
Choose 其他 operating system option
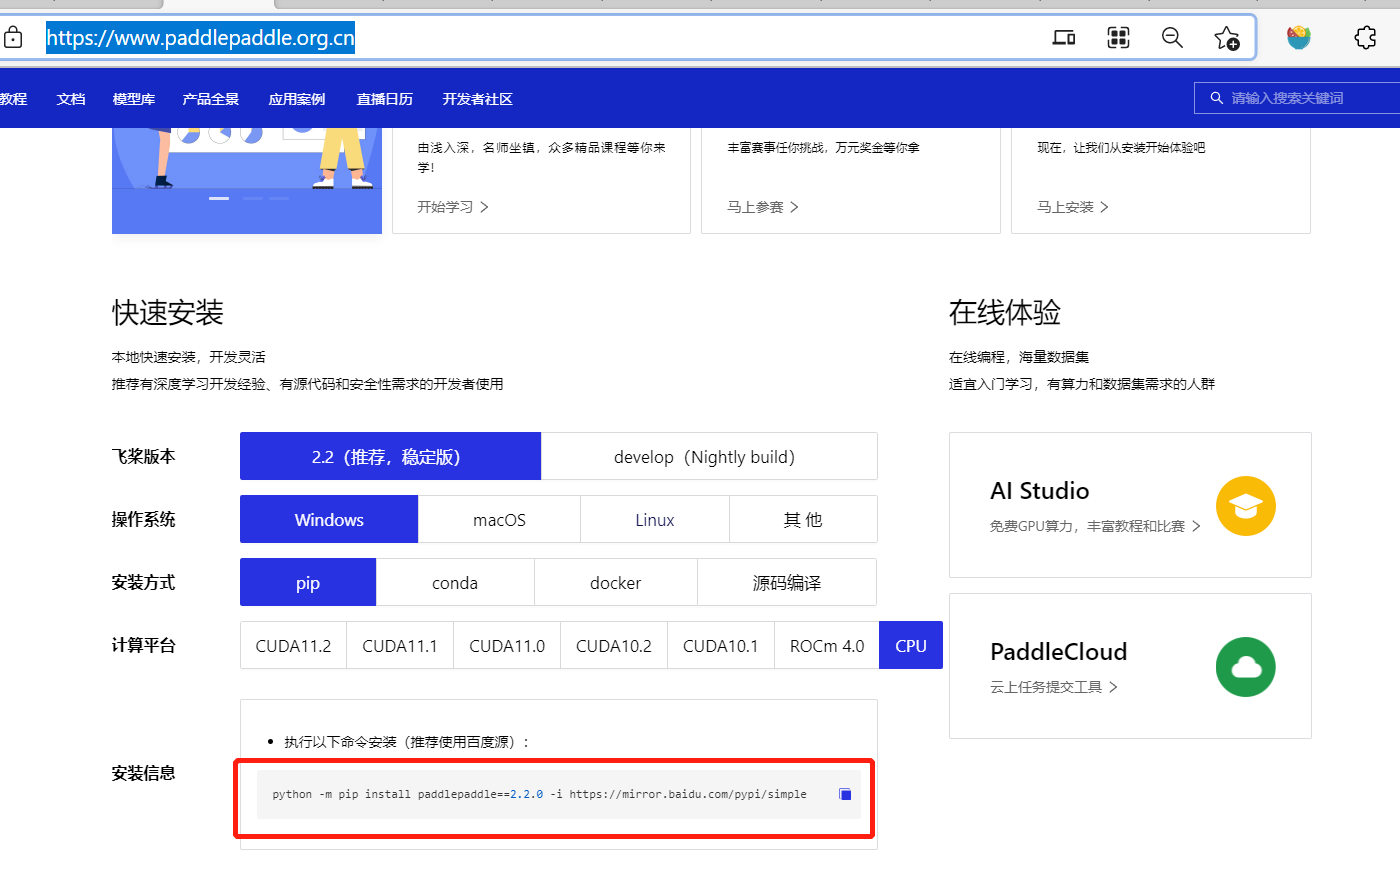(803, 519)
